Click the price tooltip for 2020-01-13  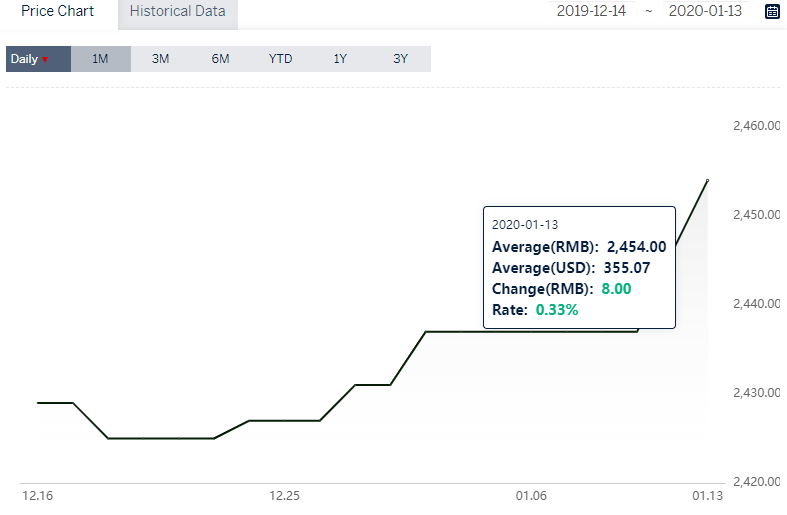coord(579,268)
